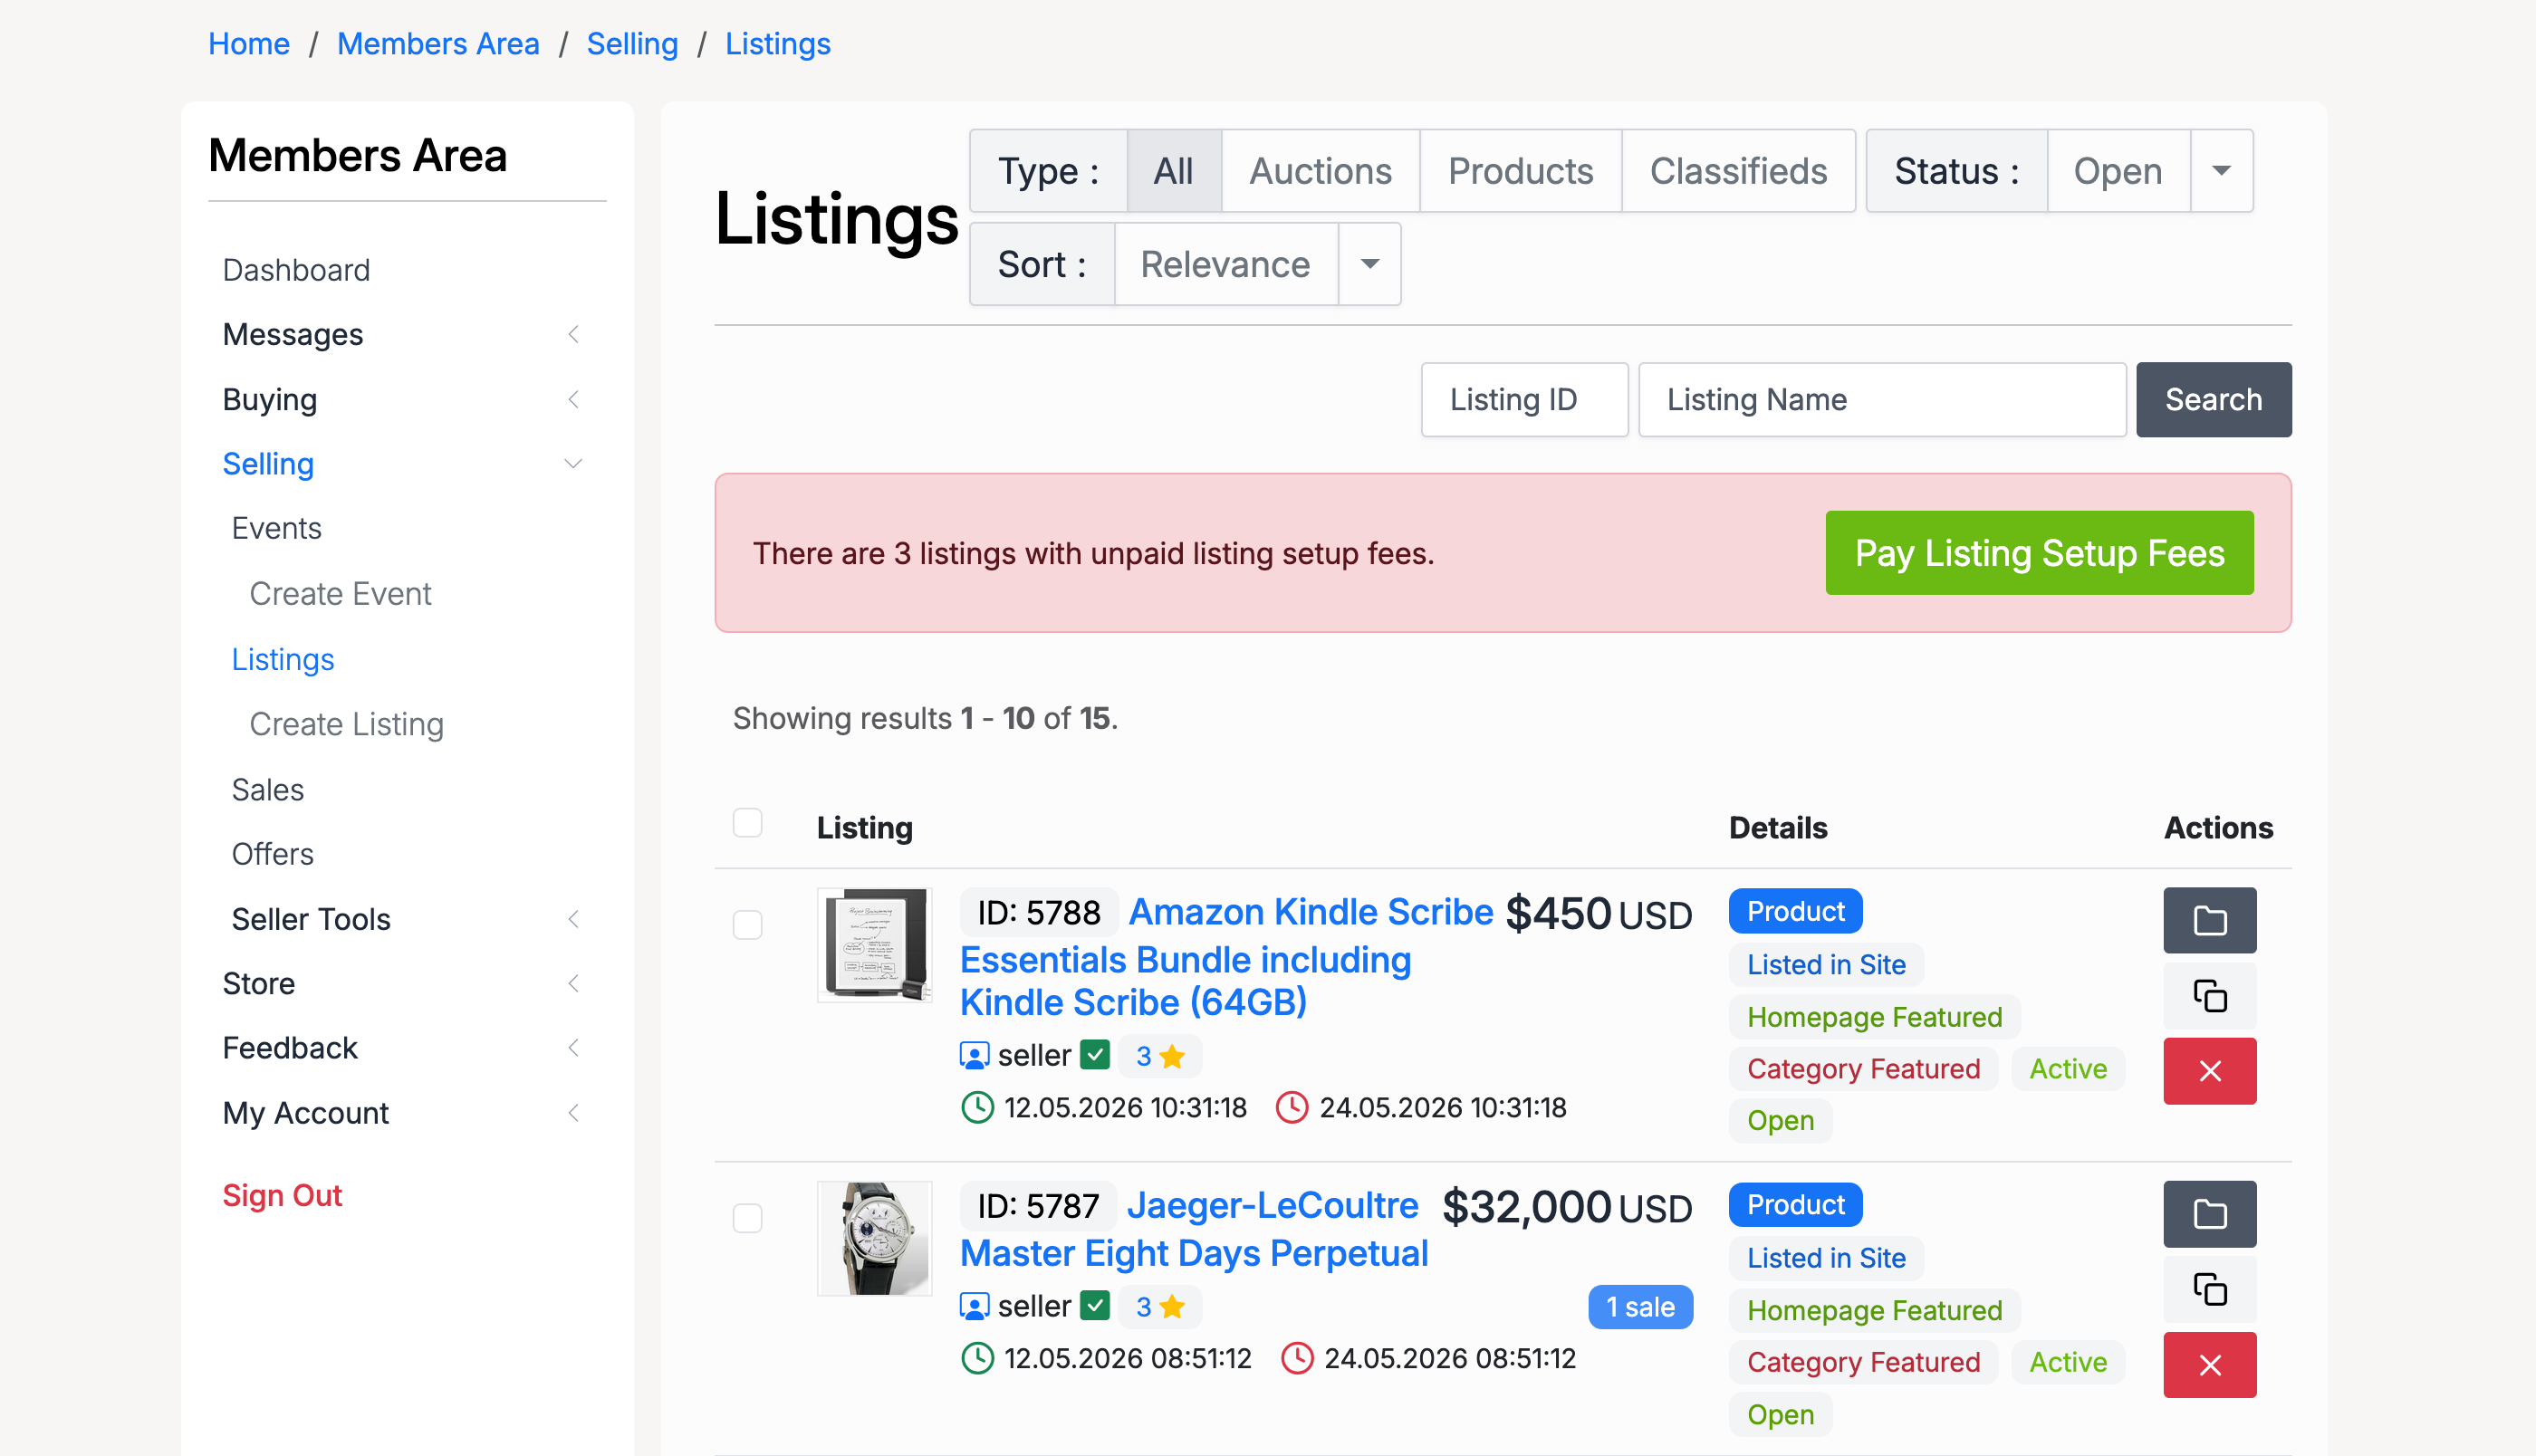
Task: Collapse the Selling menu
Action: (x=401, y=464)
